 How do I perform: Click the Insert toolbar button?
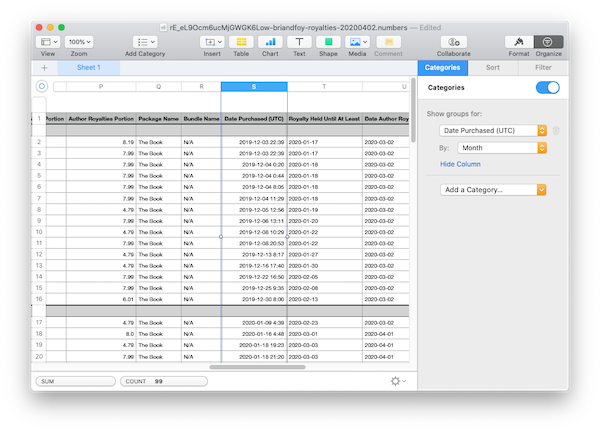click(x=212, y=42)
